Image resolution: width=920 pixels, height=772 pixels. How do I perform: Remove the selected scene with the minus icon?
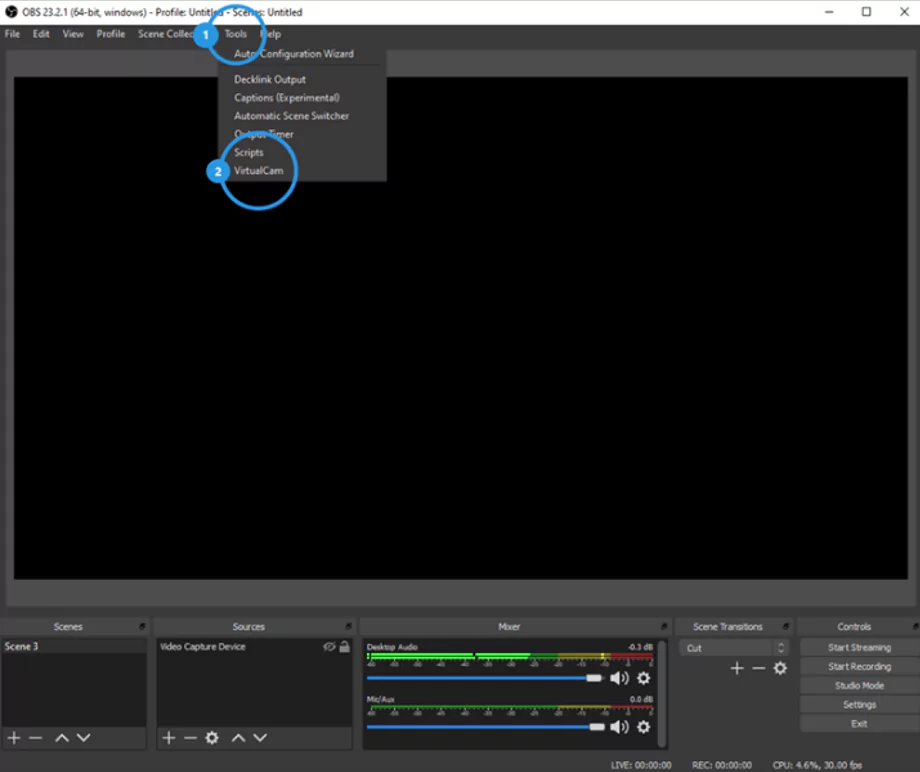pos(36,738)
